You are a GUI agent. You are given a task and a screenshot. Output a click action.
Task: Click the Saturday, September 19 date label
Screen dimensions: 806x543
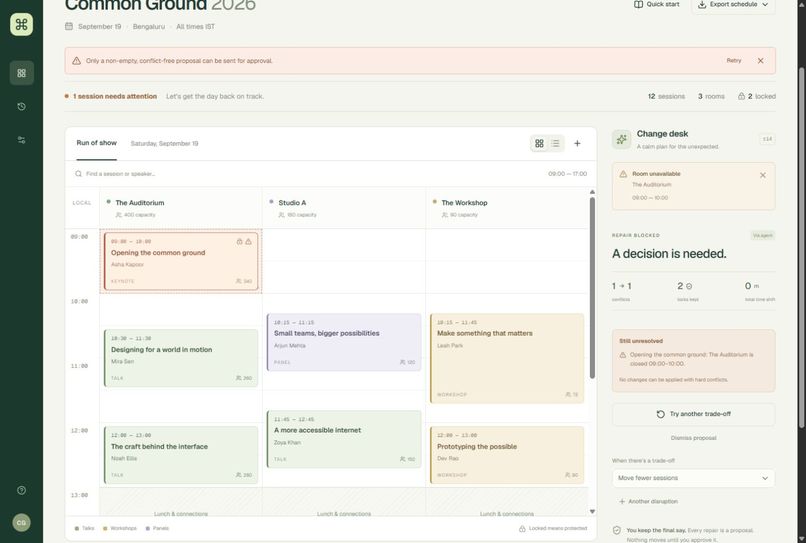point(164,143)
